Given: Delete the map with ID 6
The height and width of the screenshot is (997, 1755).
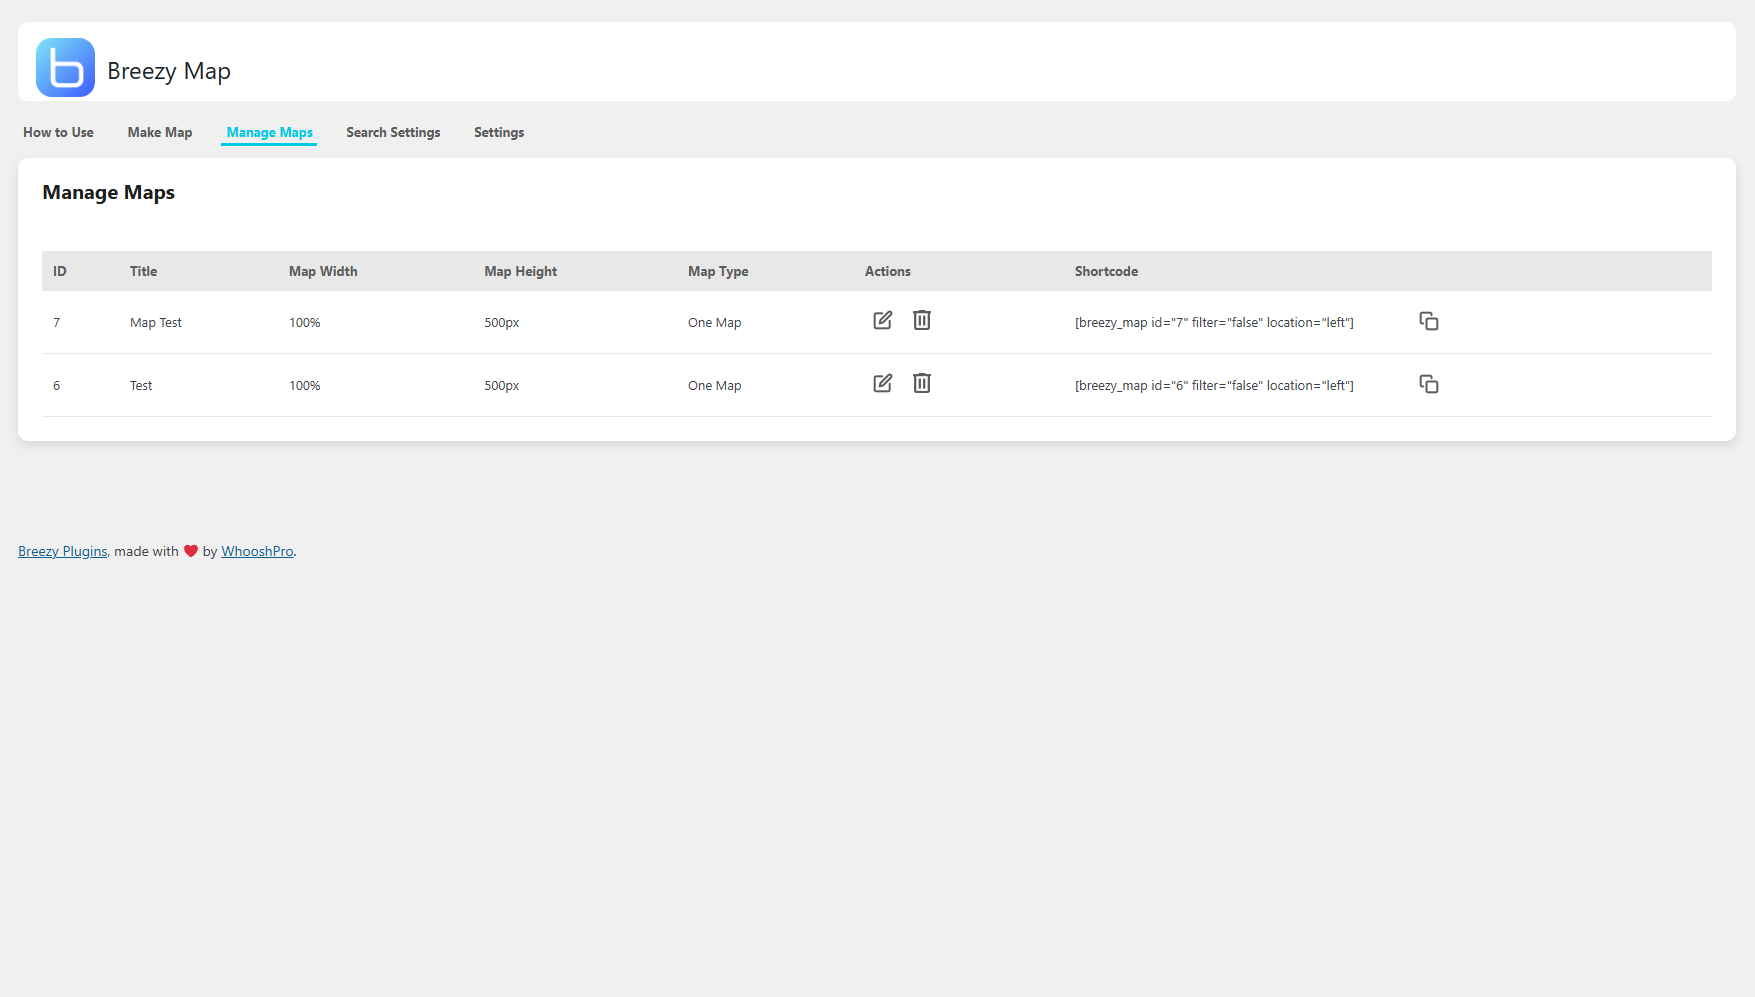Looking at the screenshot, I should point(922,383).
